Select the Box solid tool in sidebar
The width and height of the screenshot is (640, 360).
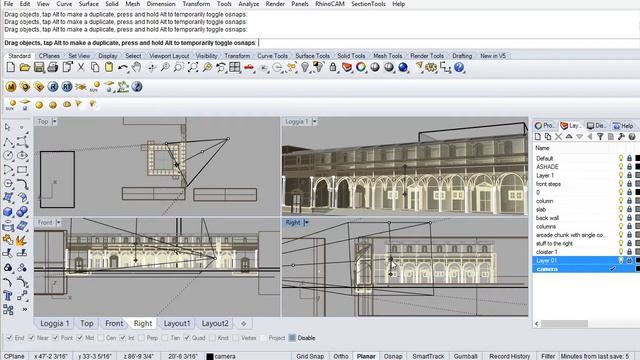point(8,212)
